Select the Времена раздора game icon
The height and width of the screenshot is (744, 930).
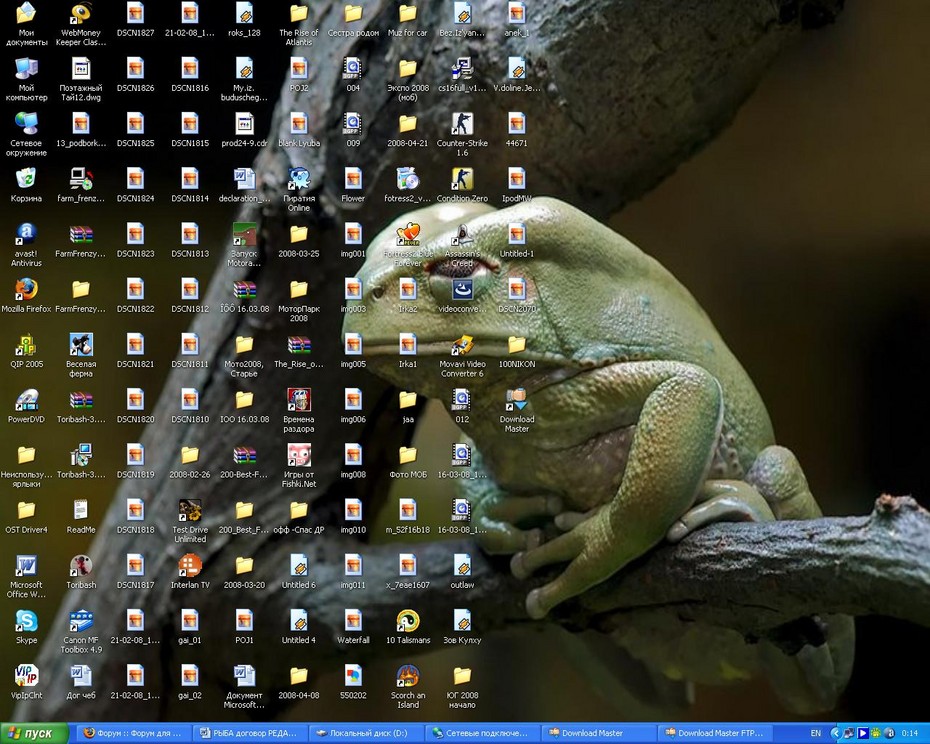tap(299, 411)
